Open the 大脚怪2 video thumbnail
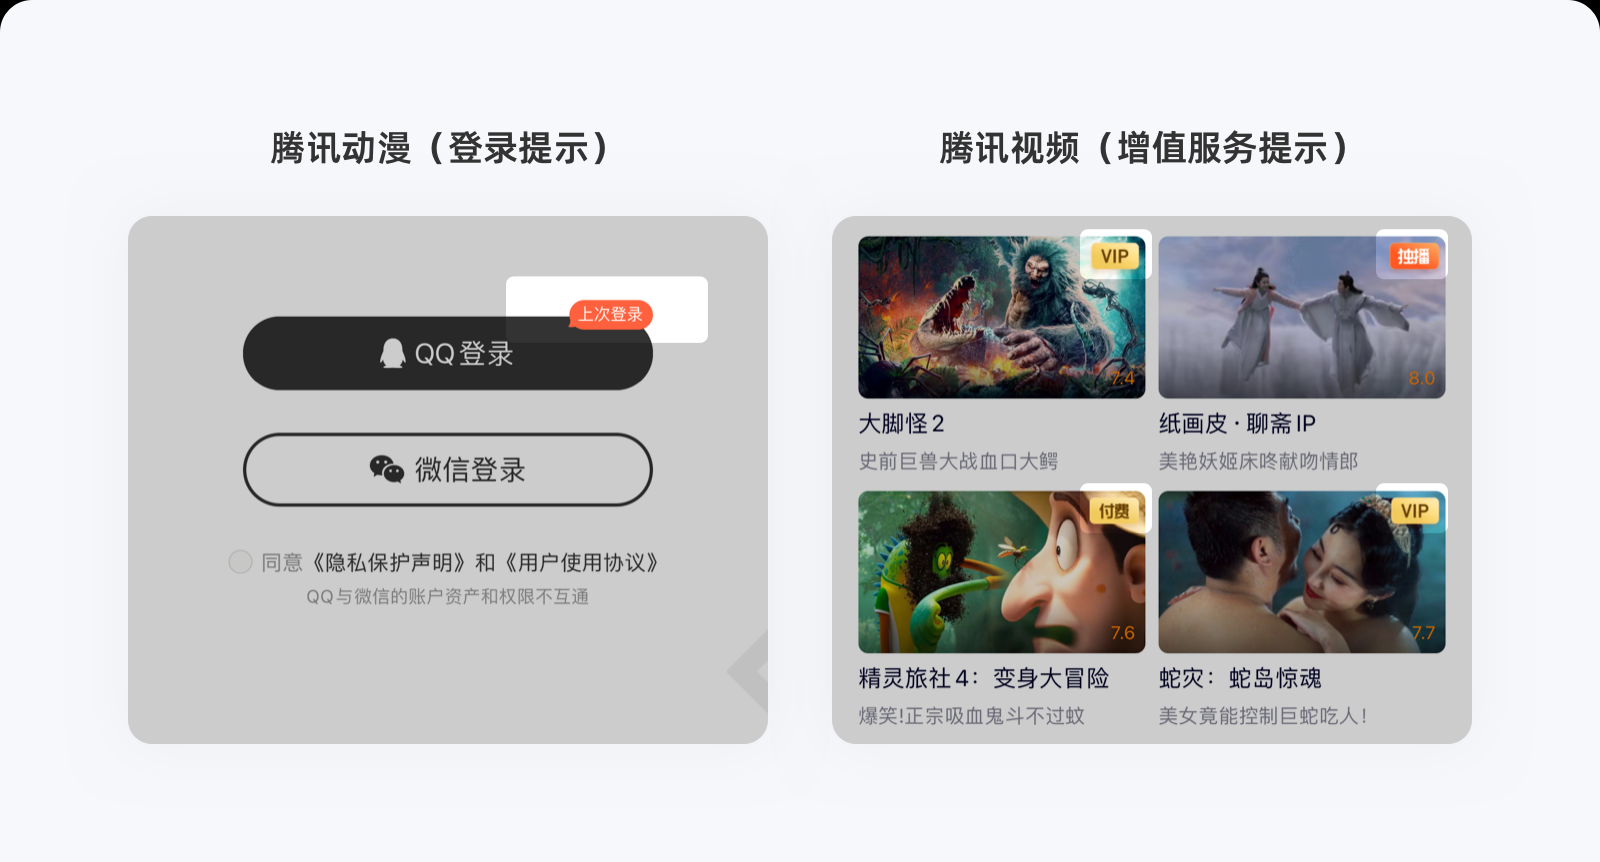This screenshot has width=1600, height=862. click(1002, 317)
